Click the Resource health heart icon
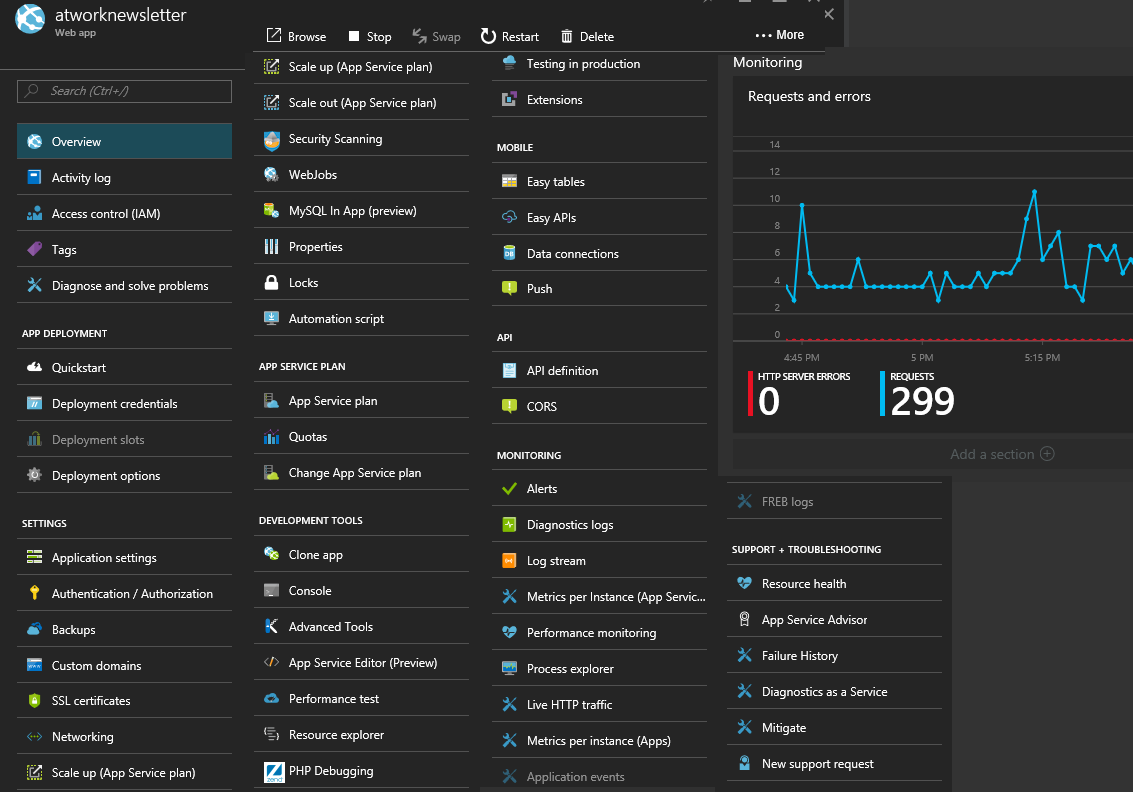 pos(744,584)
